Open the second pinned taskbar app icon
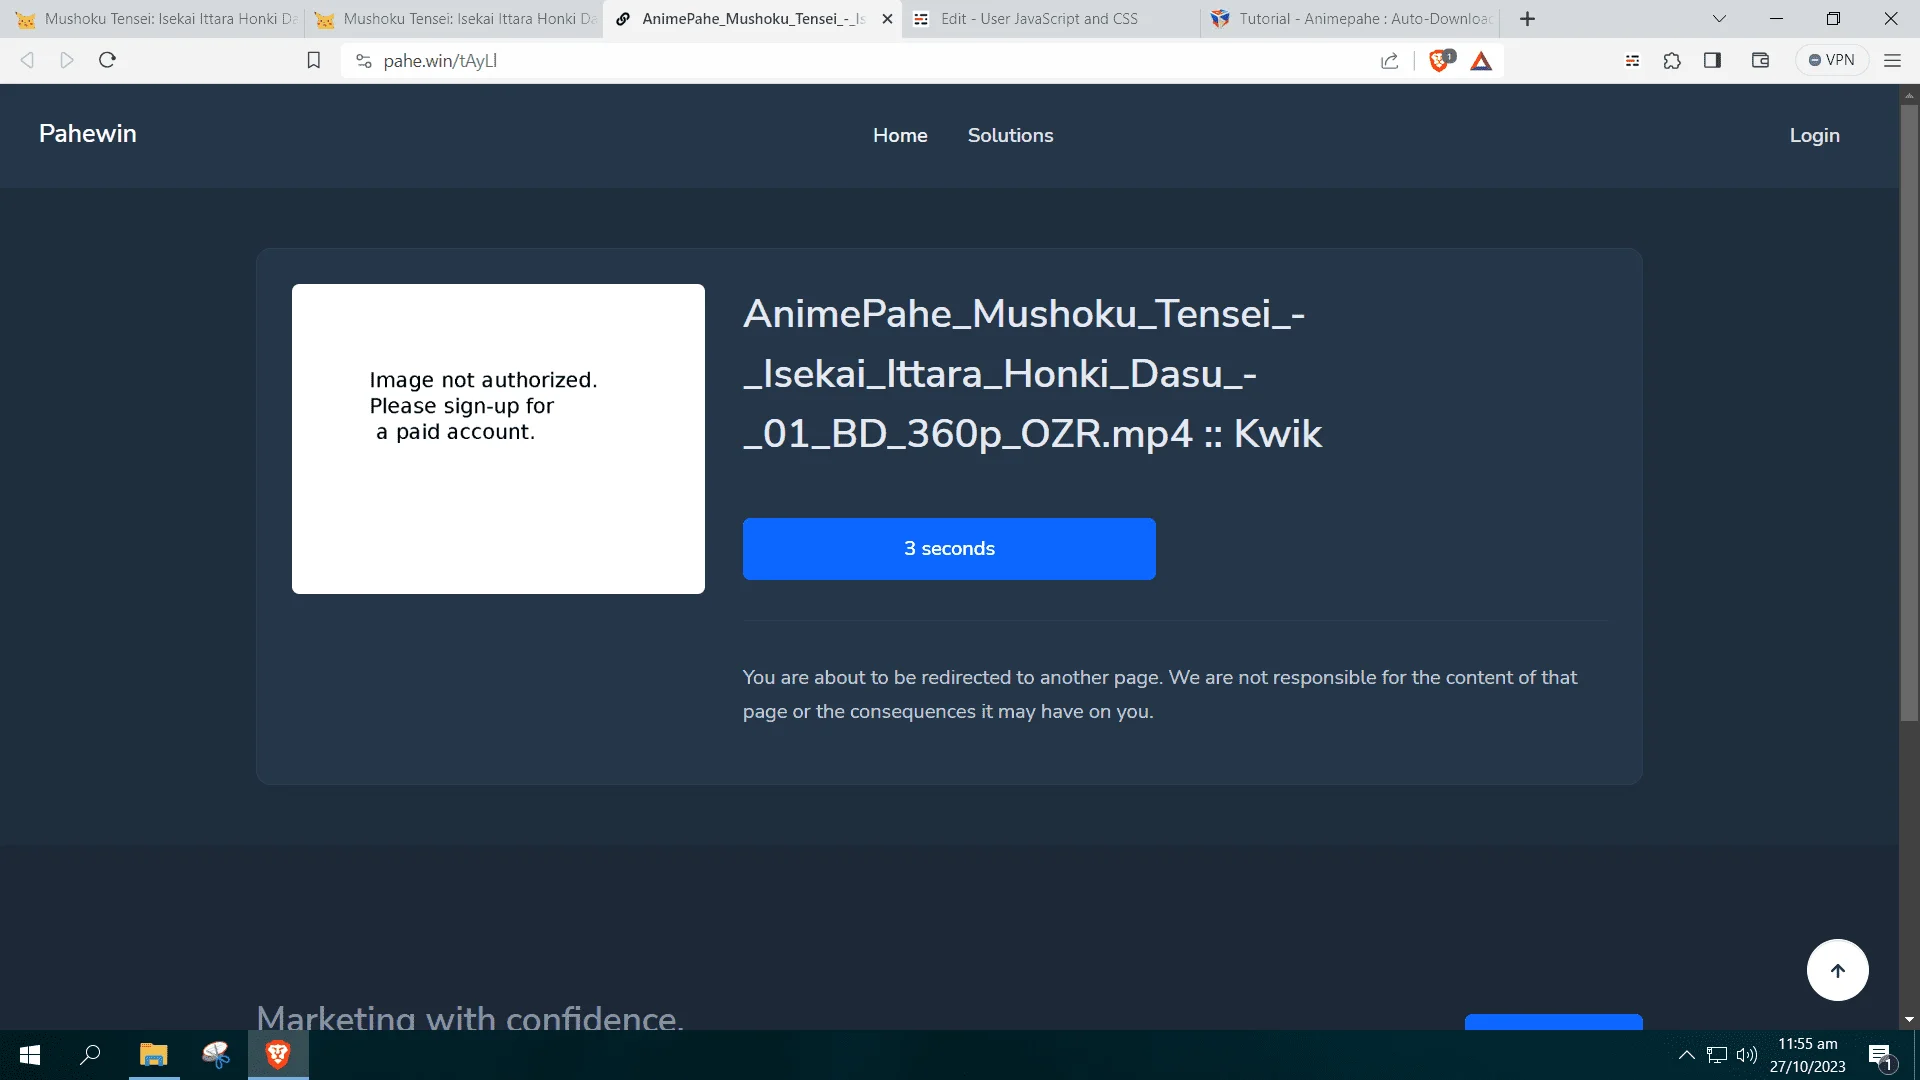The height and width of the screenshot is (1080, 1920). [x=215, y=1055]
